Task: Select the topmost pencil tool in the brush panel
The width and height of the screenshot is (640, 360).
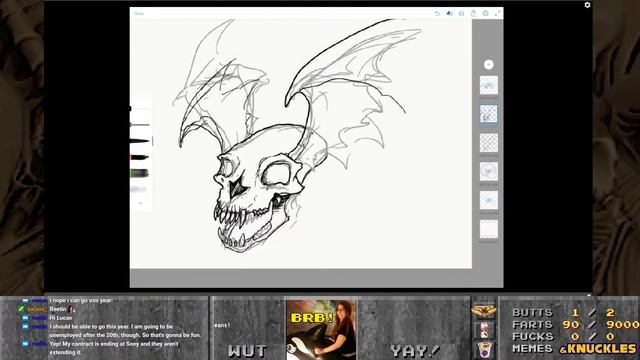Action: pyautogui.click(x=140, y=108)
